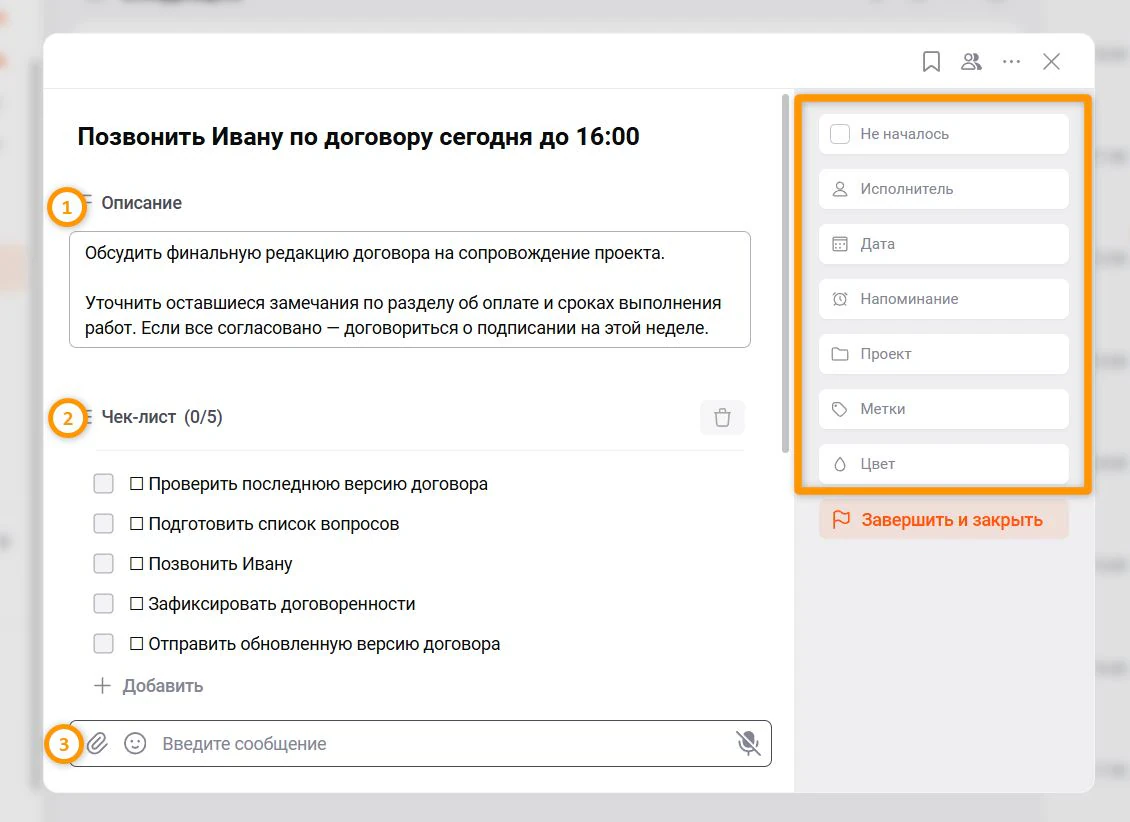This screenshot has height=822, width=1130.
Task: Open the emoji smiley picker
Action: click(x=135, y=743)
